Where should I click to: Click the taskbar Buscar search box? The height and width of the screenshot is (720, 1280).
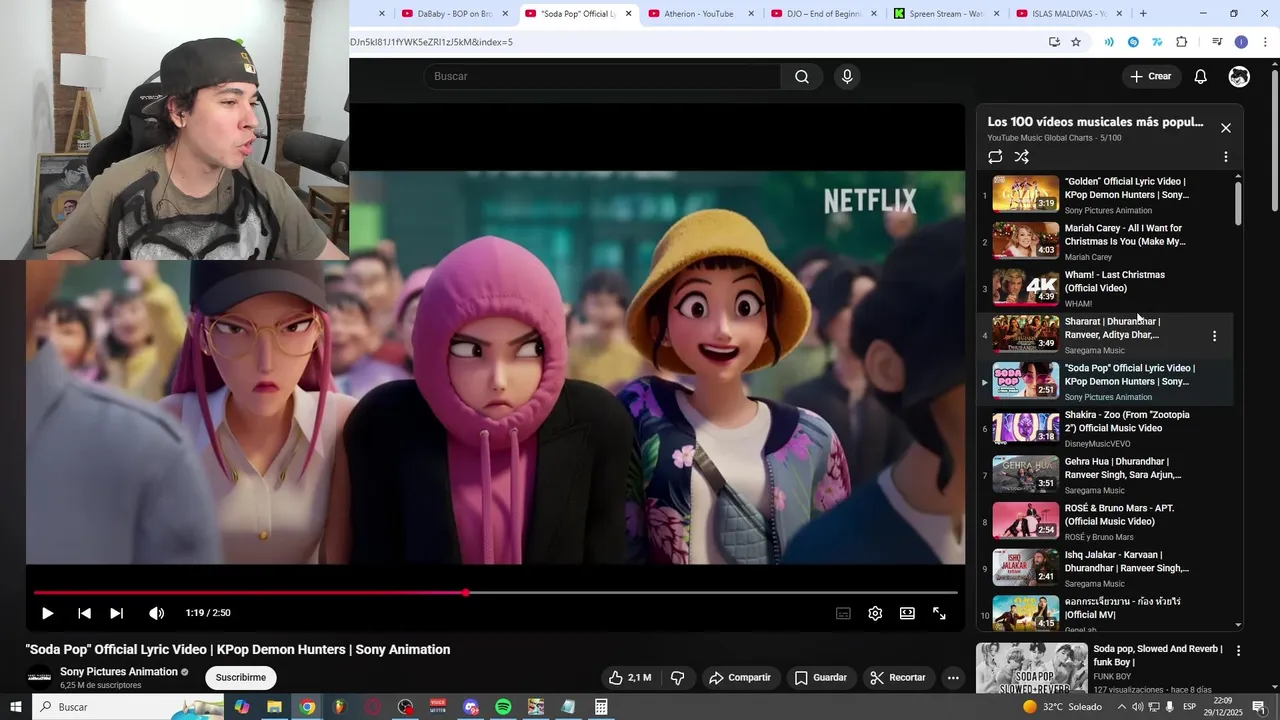[x=128, y=707]
